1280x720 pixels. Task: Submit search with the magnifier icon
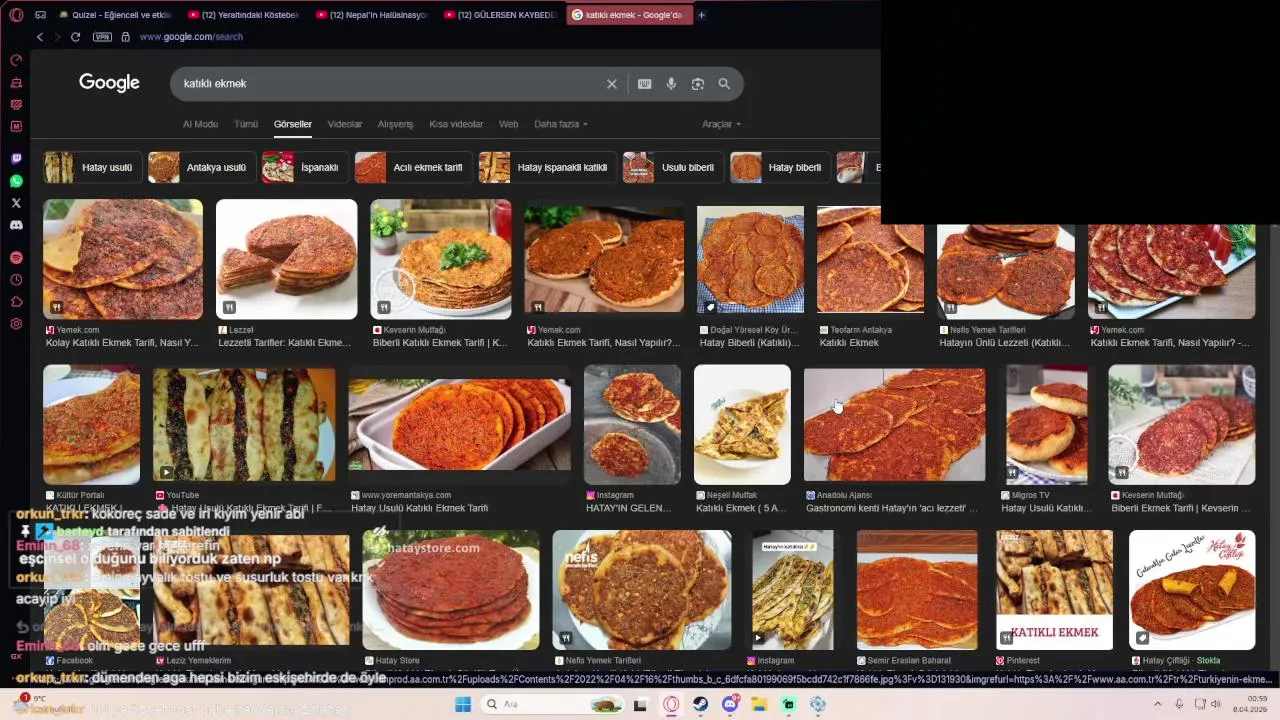[x=724, y=84]
